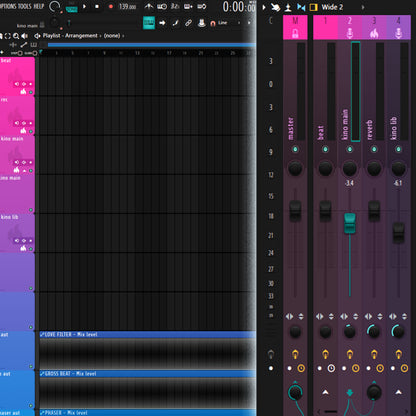Viewport: 416px width, 416px height.
Task: Stop playback with the stop button
Action: (97, 6)
